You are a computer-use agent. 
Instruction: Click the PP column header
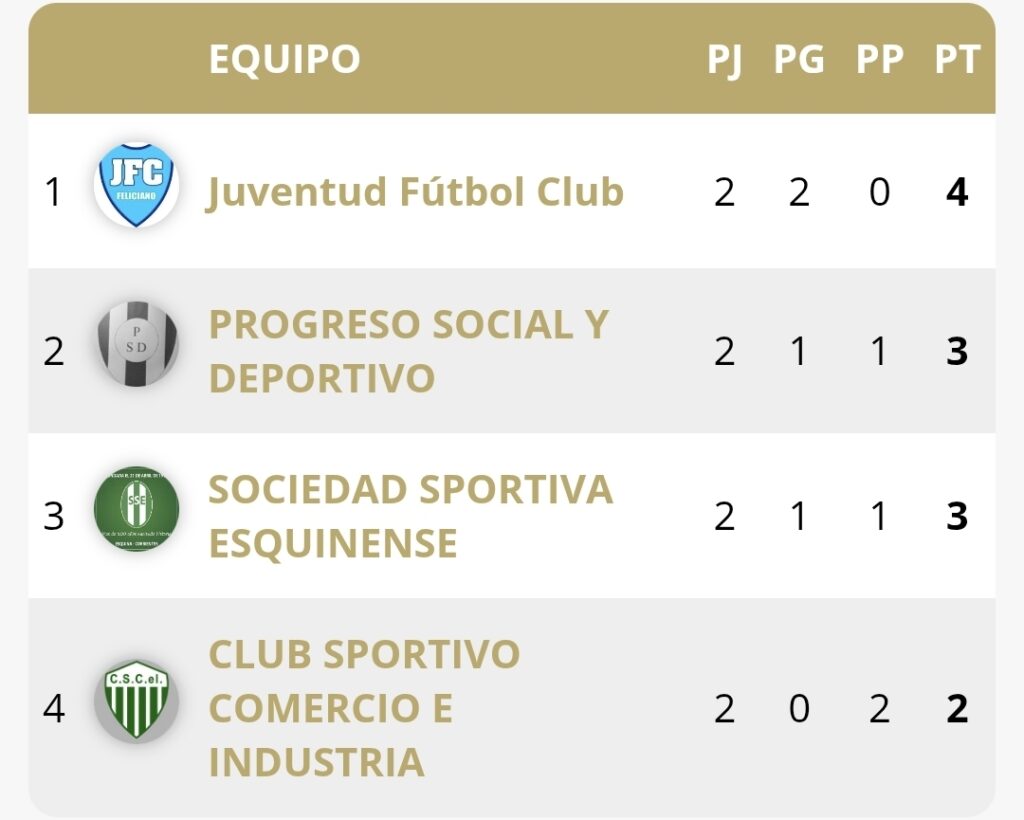point(879,60)
